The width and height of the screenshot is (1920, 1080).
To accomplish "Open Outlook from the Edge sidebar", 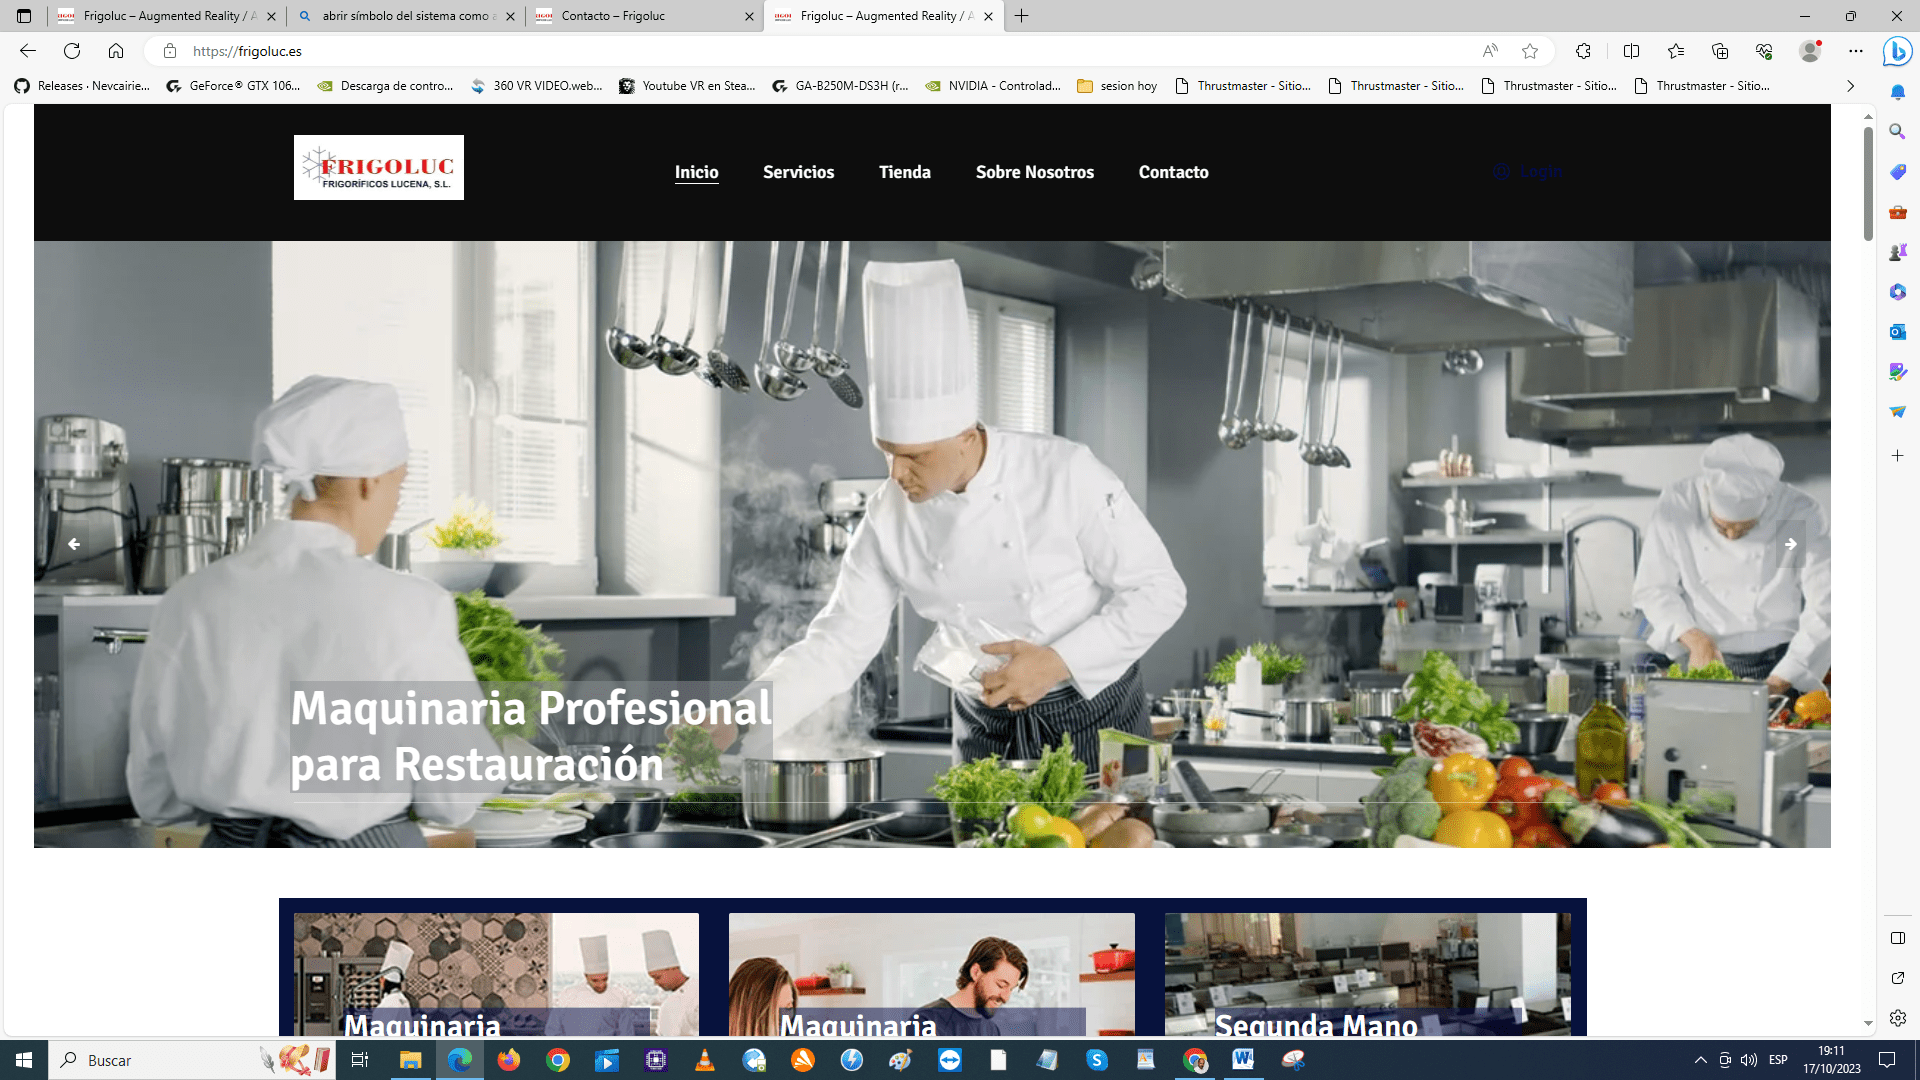I will click(x=1897, y=331).
